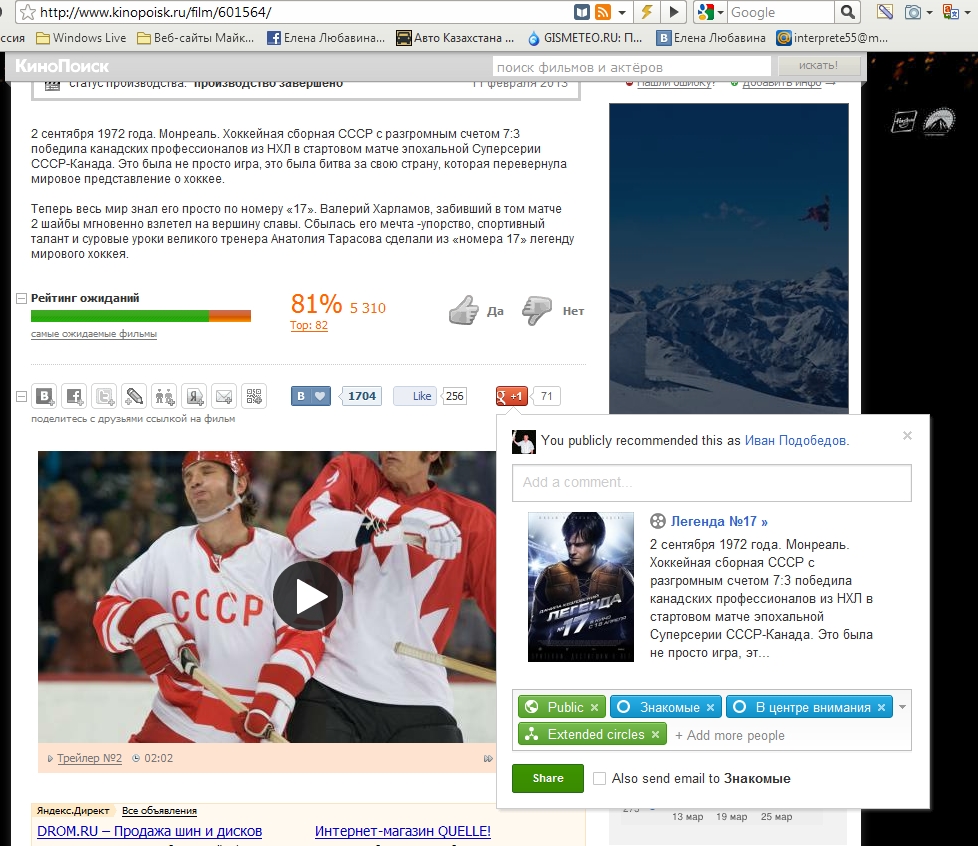The image size is (978, 846).
Task: Click the искать! button
Action: pyautogui.click(x=818, y=66)
